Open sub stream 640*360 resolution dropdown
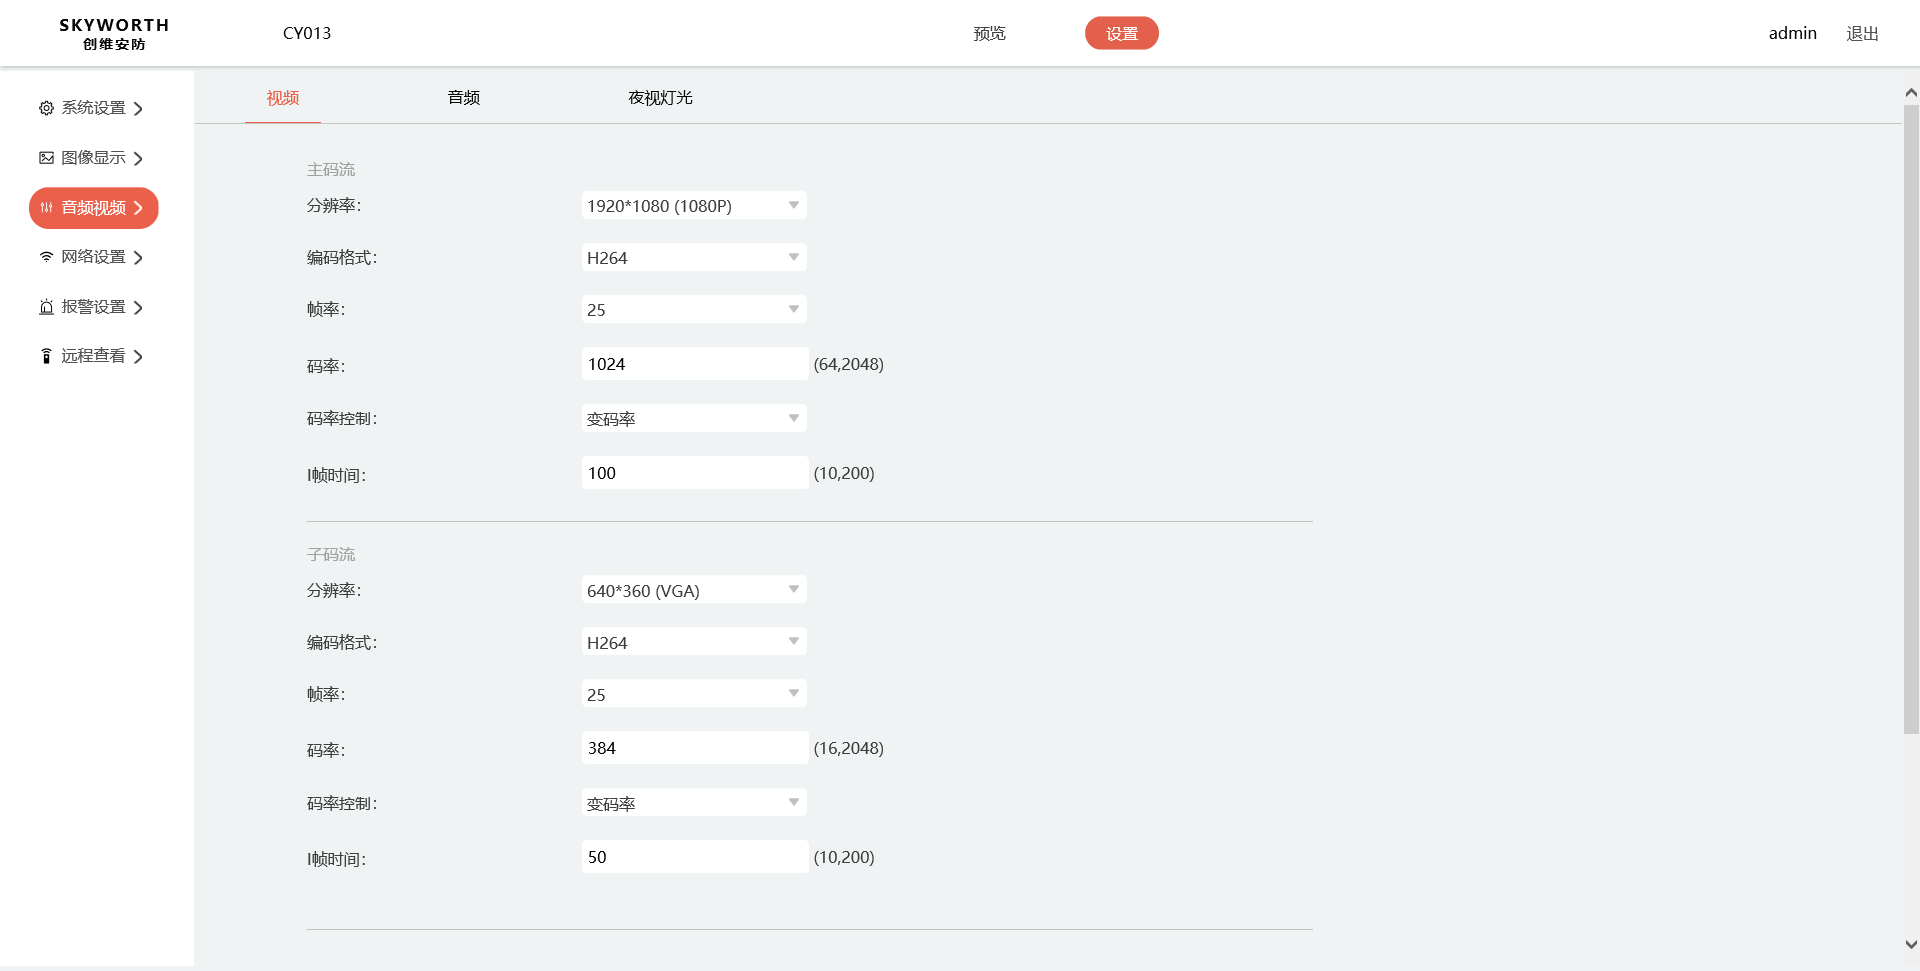This screenshot has width=1920, height=971. (x=694, y=591)
